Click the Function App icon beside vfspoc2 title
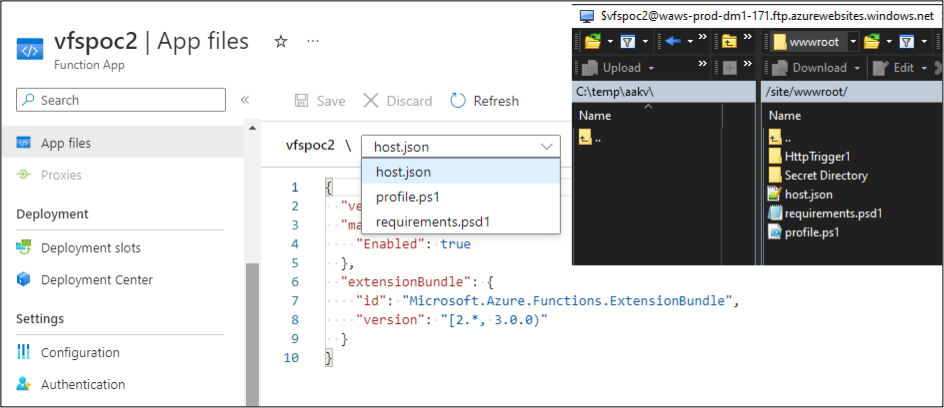This screenshot has height=408, width=944. [29, 51]
